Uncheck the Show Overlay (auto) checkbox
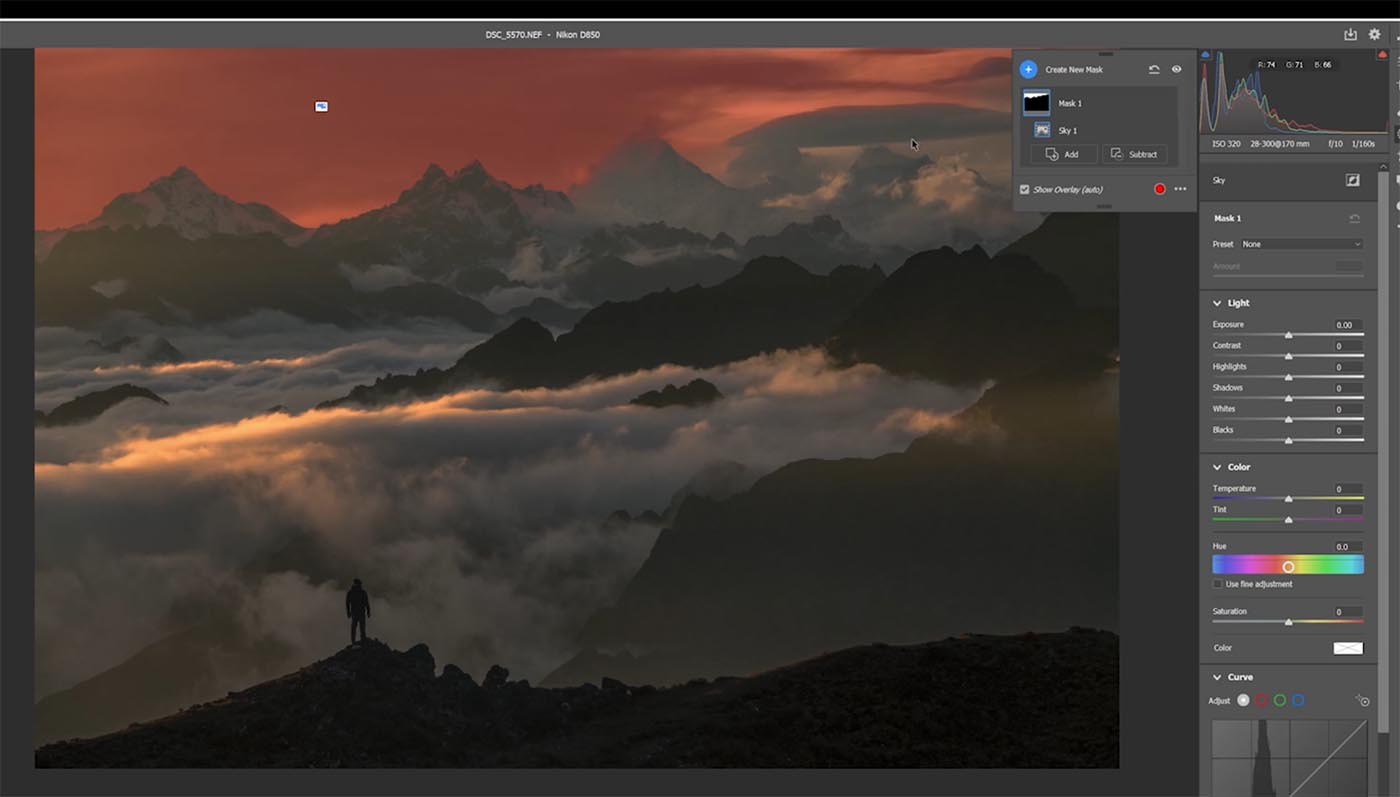This screenshot has height=797, width=1400. [1024, 189]
